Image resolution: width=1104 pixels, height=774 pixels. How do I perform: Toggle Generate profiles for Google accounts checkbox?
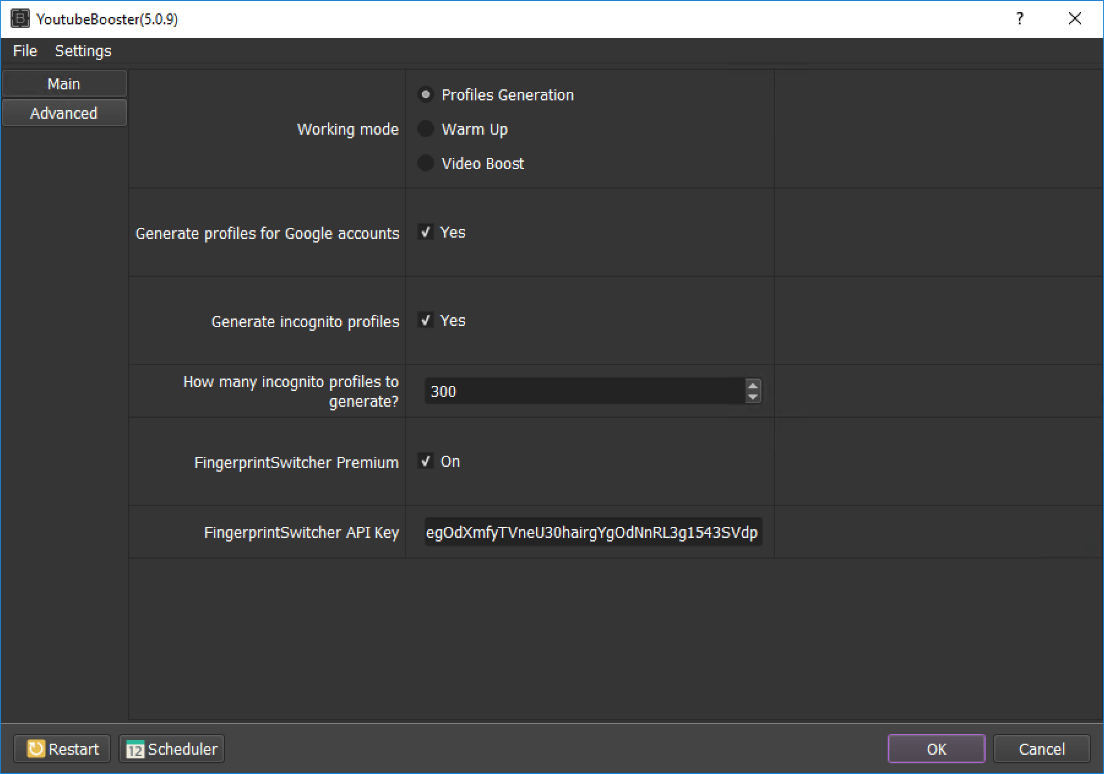click(x=426, y=232)
